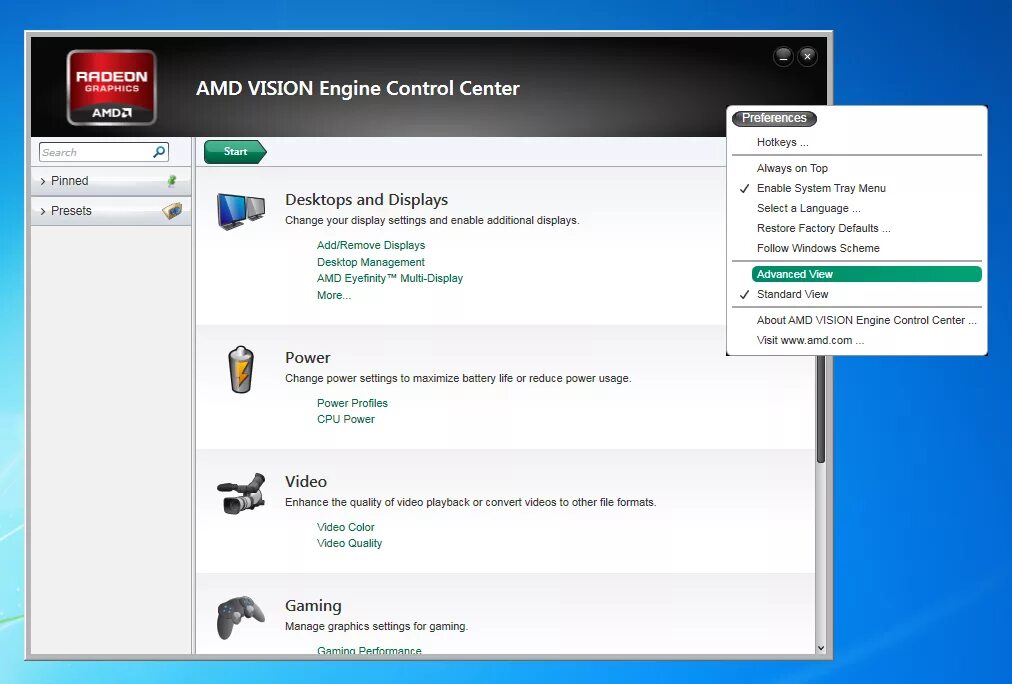Click the scrollbar down arrow
This screenshot has height=684, width=1012.
[x=821, y=648]
